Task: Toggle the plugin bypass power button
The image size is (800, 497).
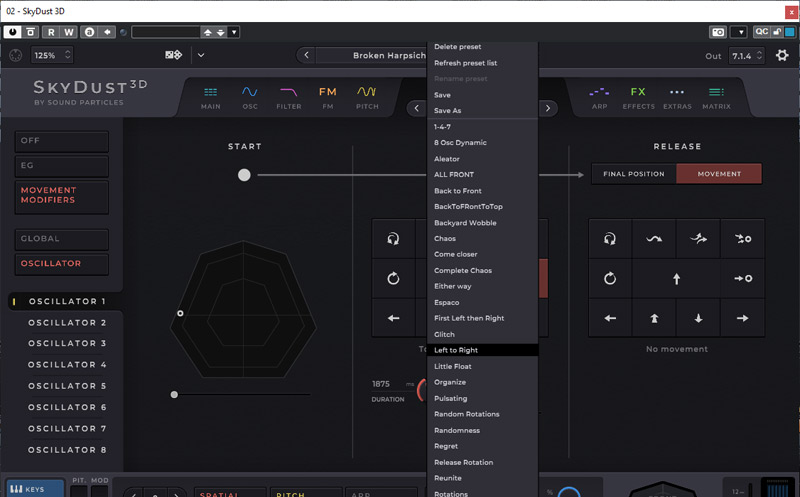Action: coord(13,32)
